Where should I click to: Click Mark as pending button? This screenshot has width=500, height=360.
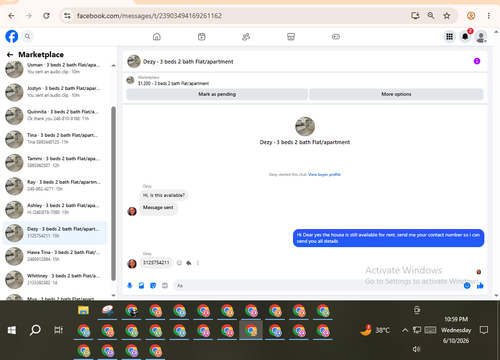pos(217,94)
